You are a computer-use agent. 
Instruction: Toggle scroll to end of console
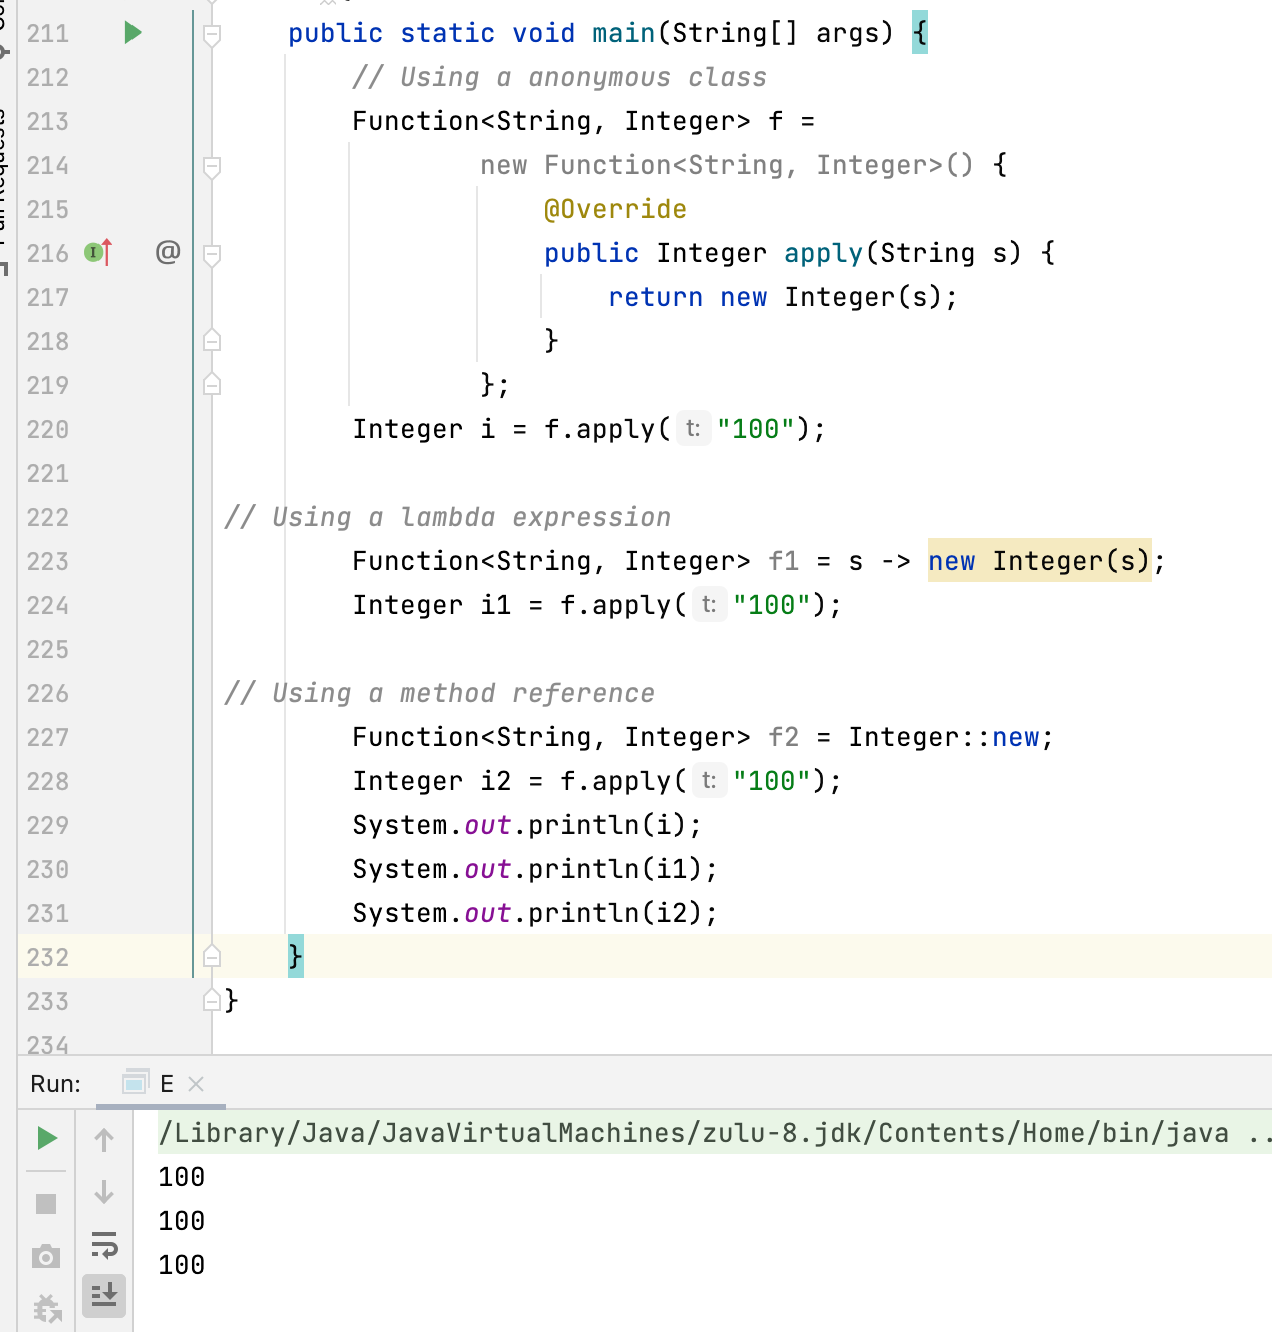pyautogui.click(x=104, y=1296)
